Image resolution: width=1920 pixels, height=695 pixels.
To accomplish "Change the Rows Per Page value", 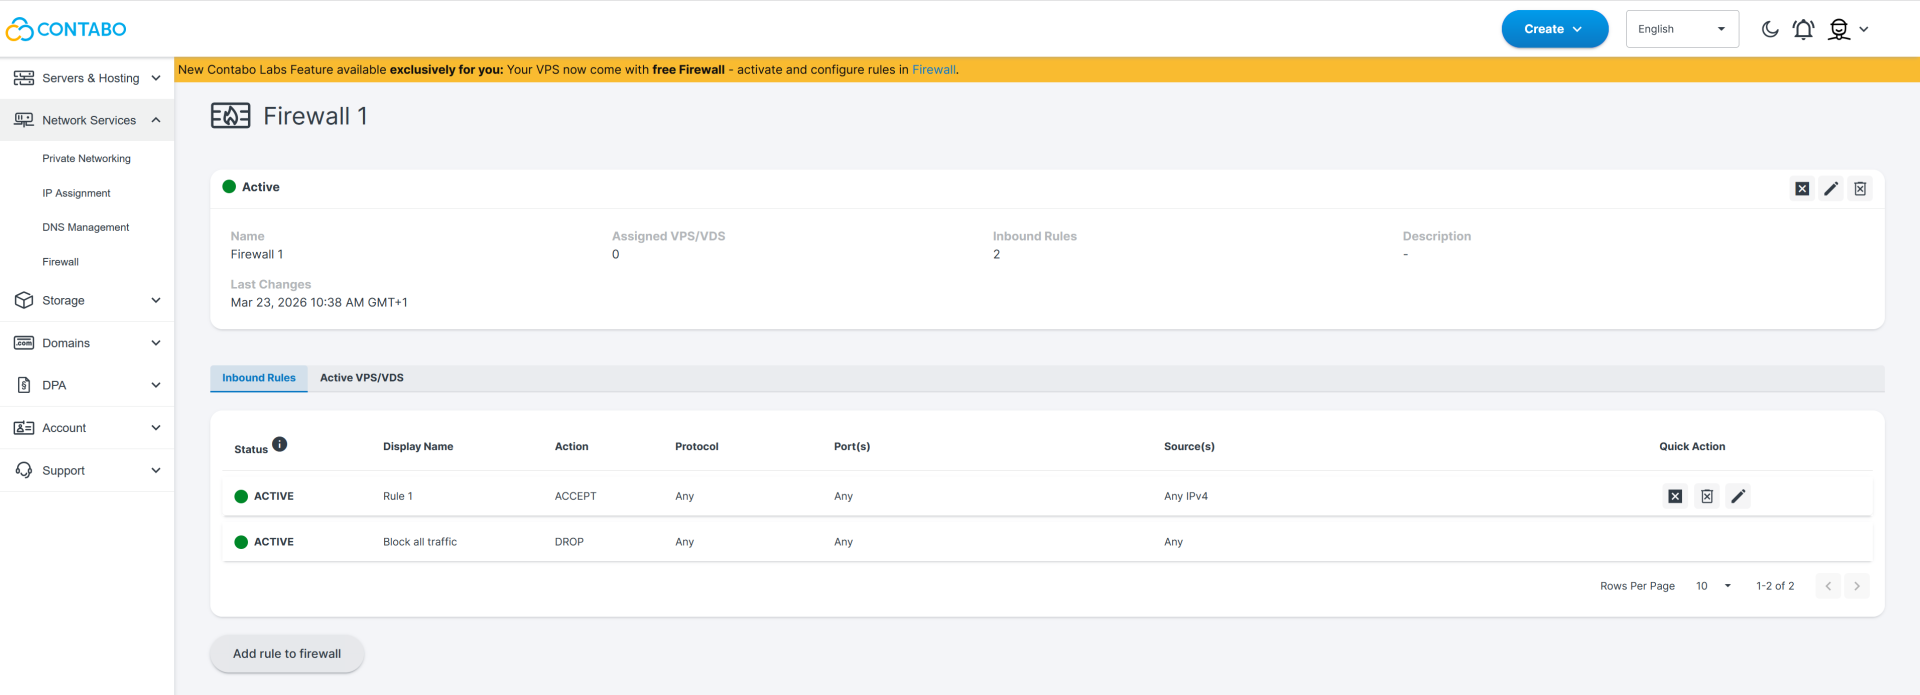I will pyautogui.click(x=1713, y=586).
